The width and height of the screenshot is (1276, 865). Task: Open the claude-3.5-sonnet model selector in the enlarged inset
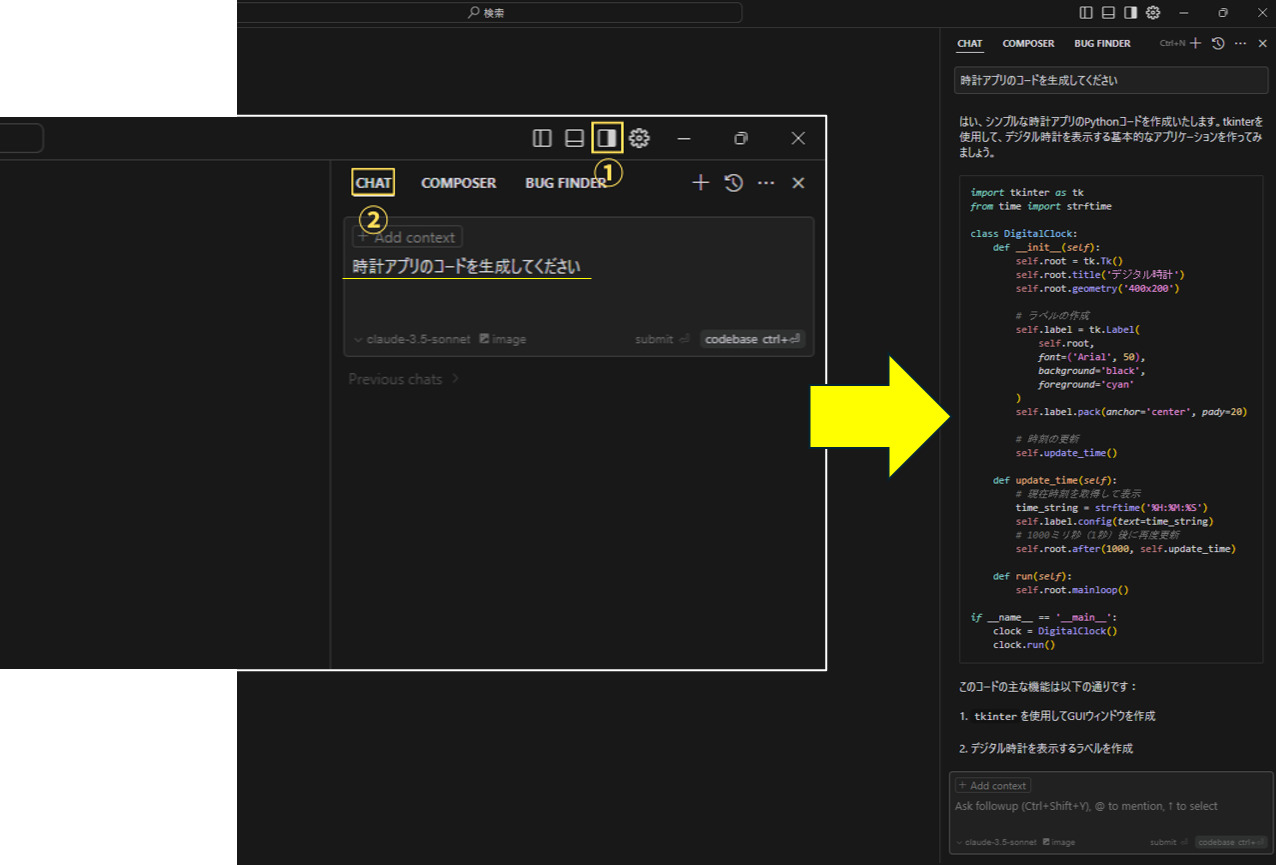(x=411, y=339)
